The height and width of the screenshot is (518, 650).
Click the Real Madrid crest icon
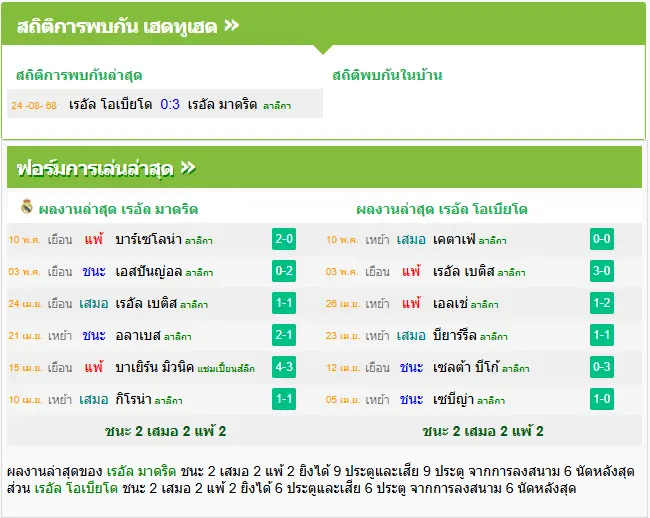27,206
